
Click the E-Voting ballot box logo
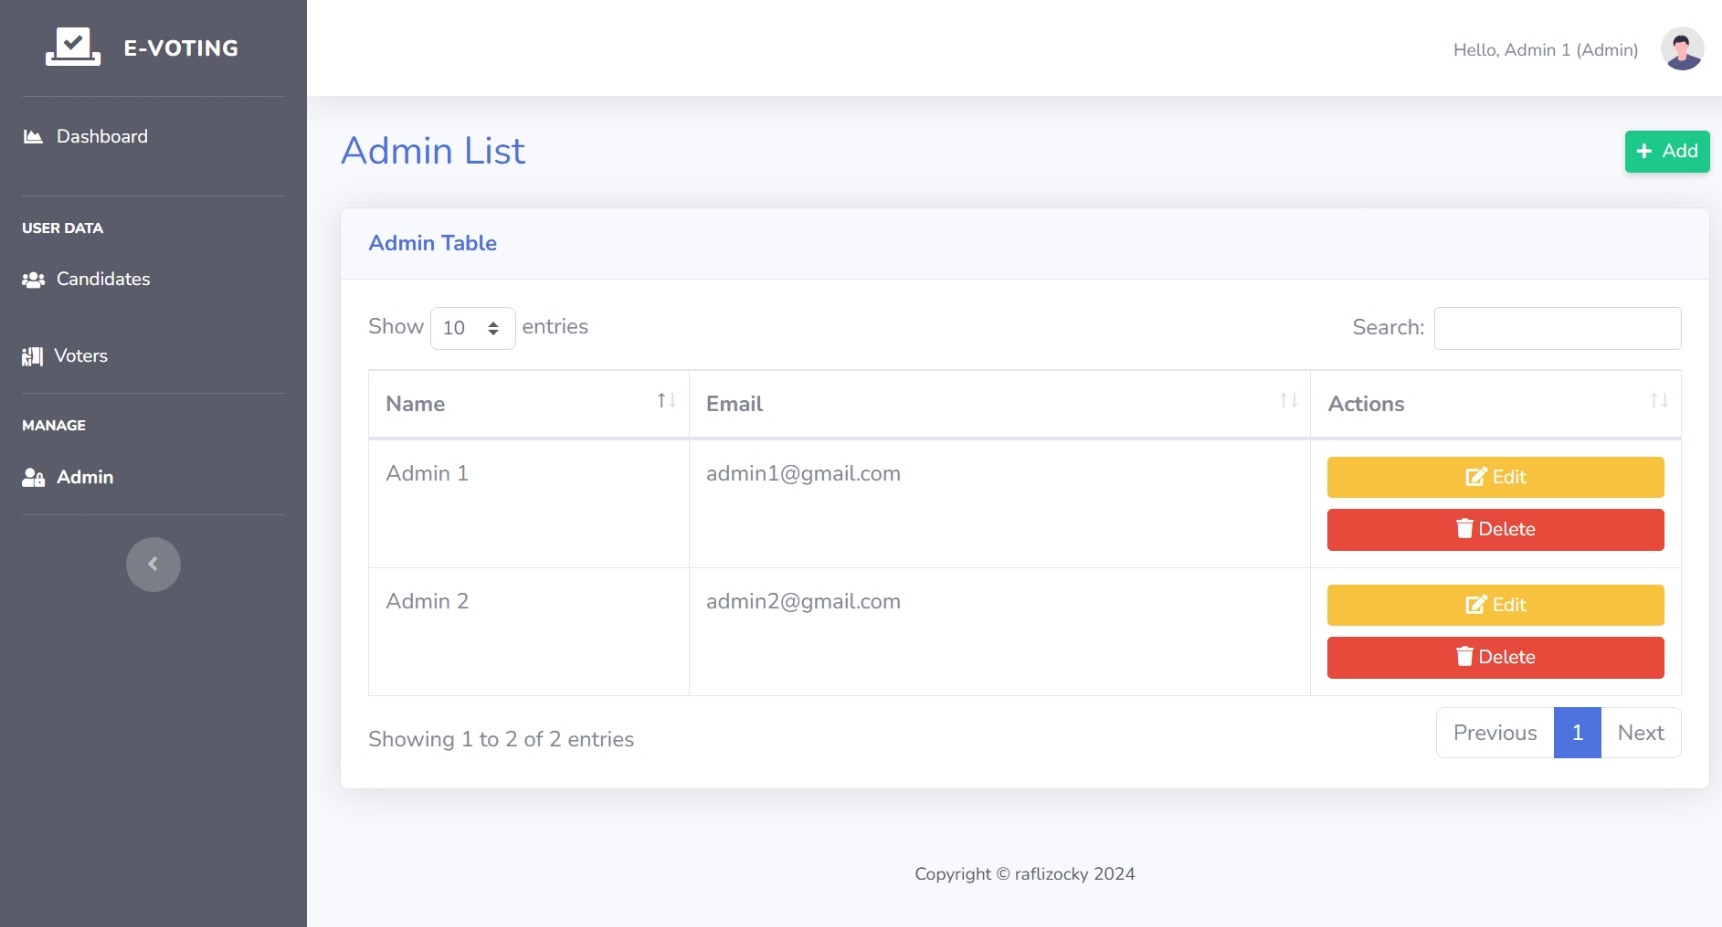(x=73, y=47)
